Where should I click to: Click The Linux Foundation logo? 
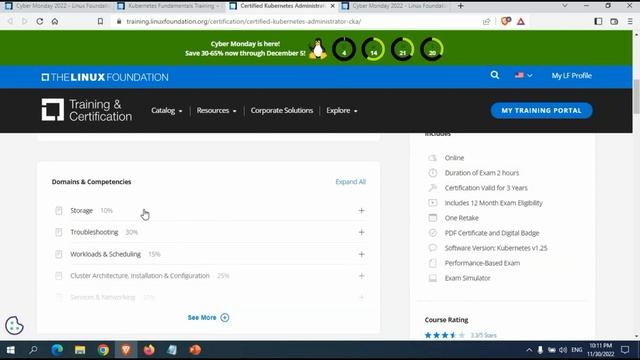(x=104, y=77)
